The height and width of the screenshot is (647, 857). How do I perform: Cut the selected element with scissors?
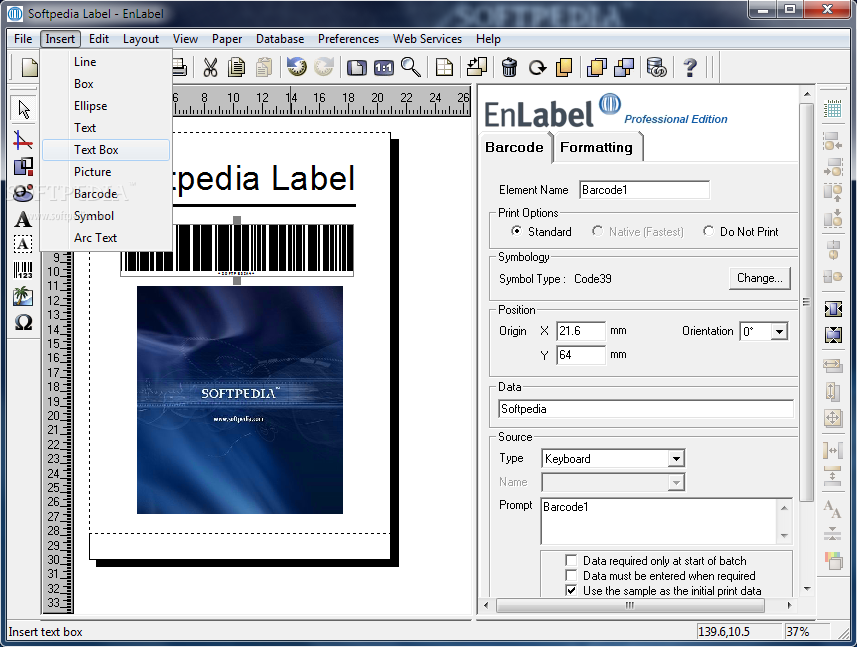point(210,67)
